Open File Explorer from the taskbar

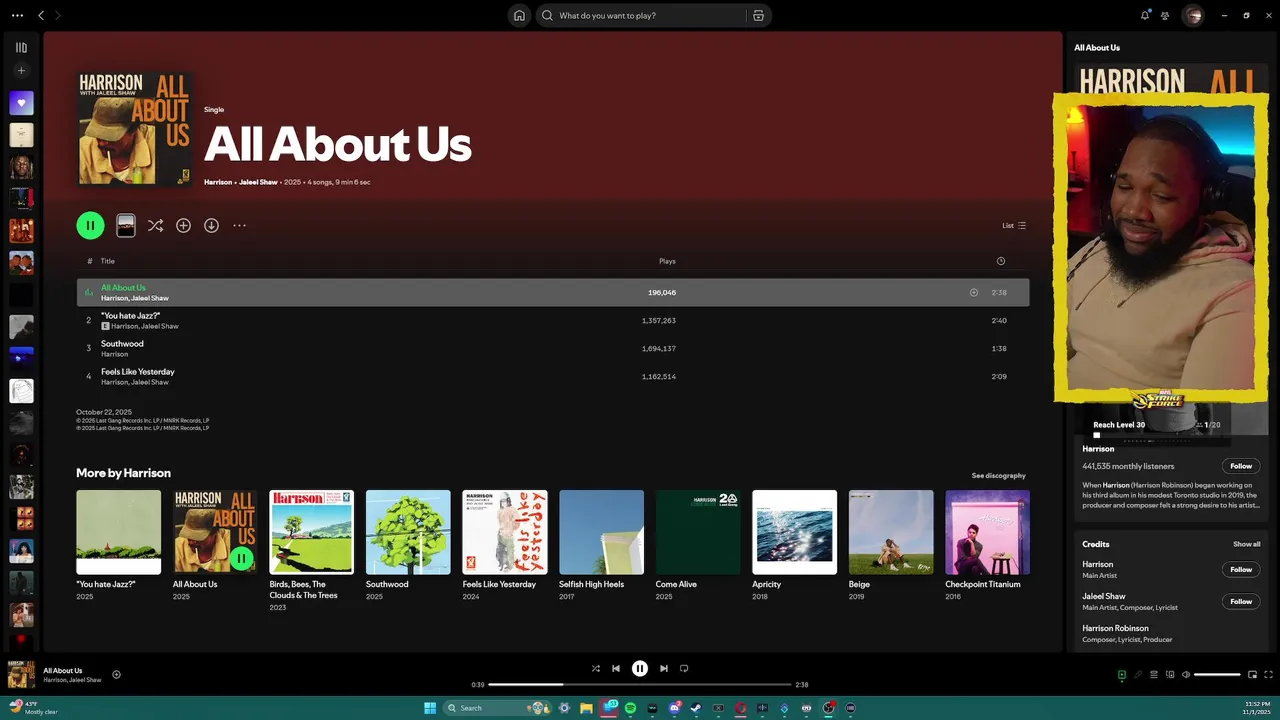[x=586, y=708]
